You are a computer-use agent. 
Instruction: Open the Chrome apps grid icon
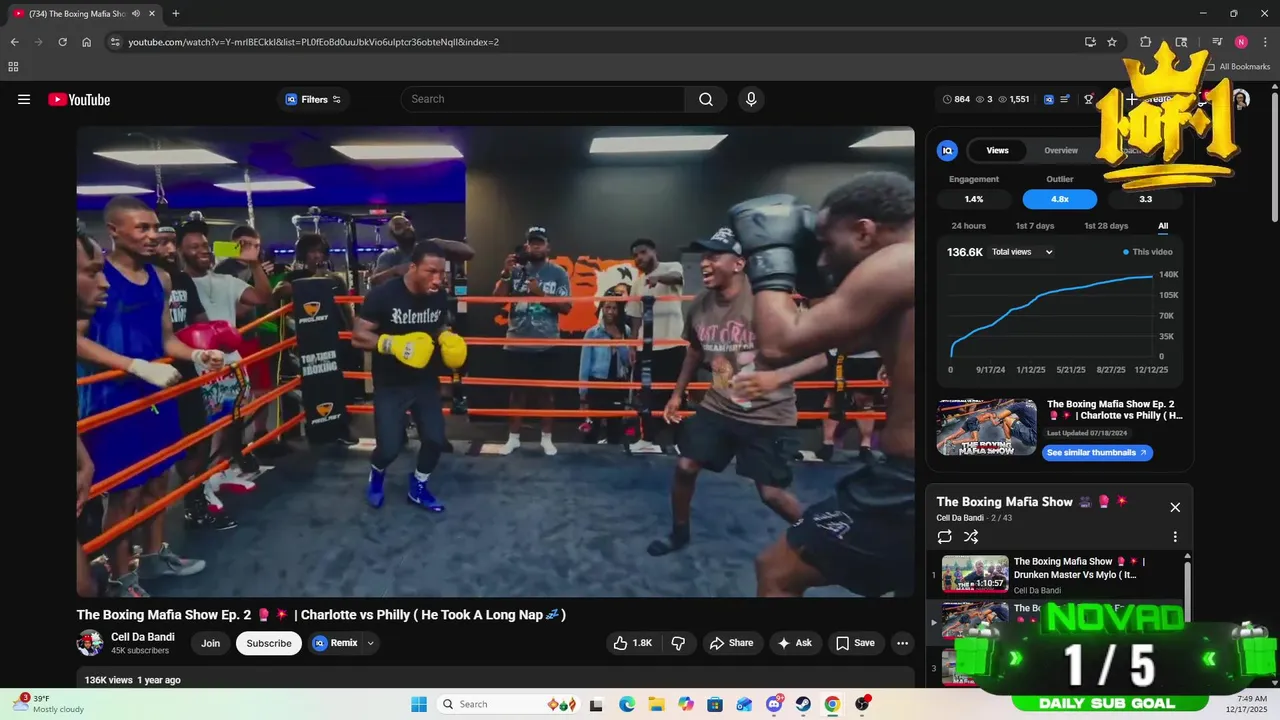pyautogui.click(x=13, y=67)
